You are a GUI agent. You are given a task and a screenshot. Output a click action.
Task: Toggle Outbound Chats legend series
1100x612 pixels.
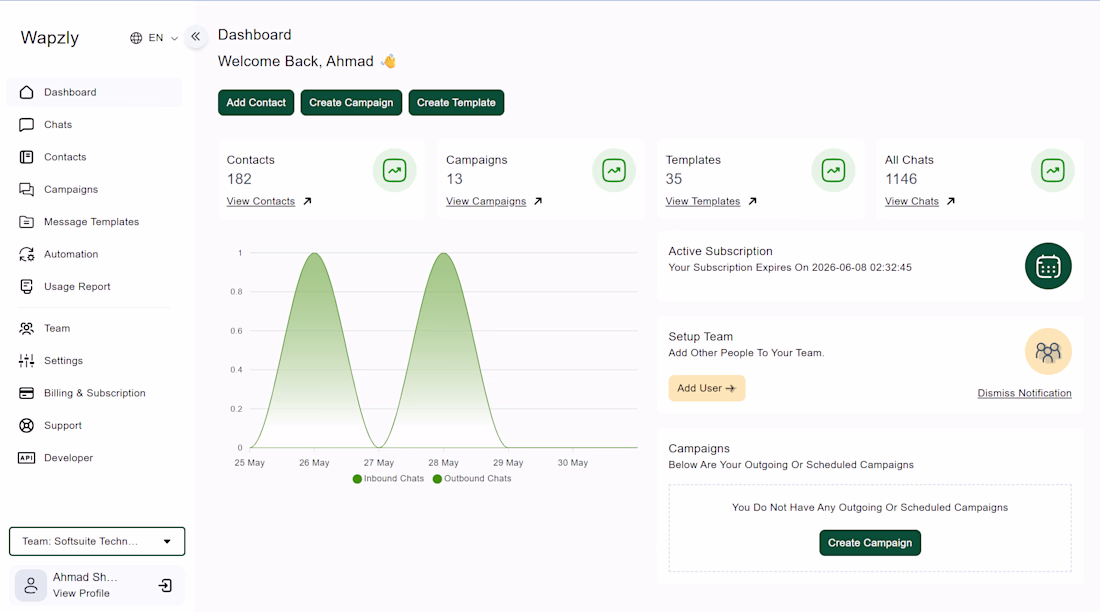[472, 479]
